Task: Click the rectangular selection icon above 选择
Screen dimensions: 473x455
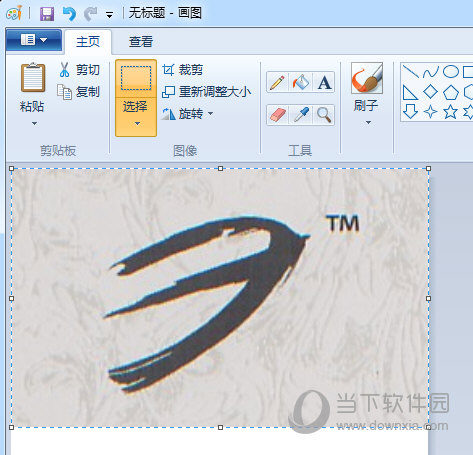Action: click(136, 78)
